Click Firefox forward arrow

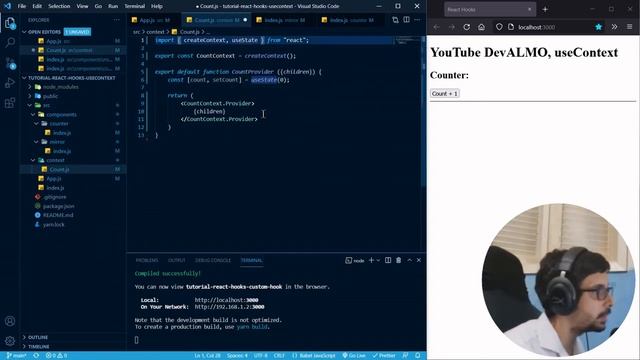point(451,27)
